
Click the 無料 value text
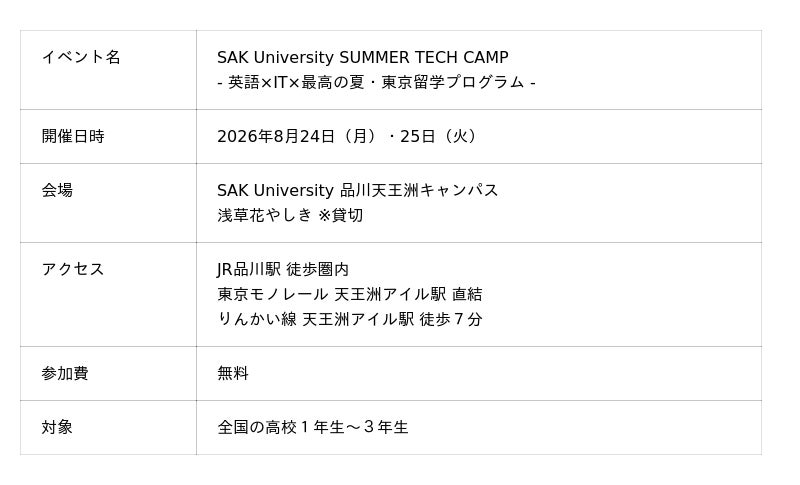tap(233, 373)
